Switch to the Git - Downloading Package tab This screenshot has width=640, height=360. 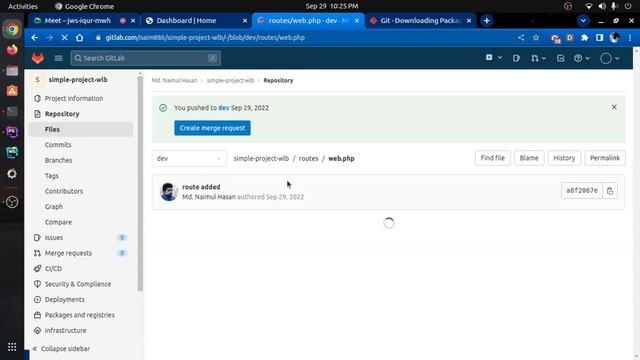420,21
